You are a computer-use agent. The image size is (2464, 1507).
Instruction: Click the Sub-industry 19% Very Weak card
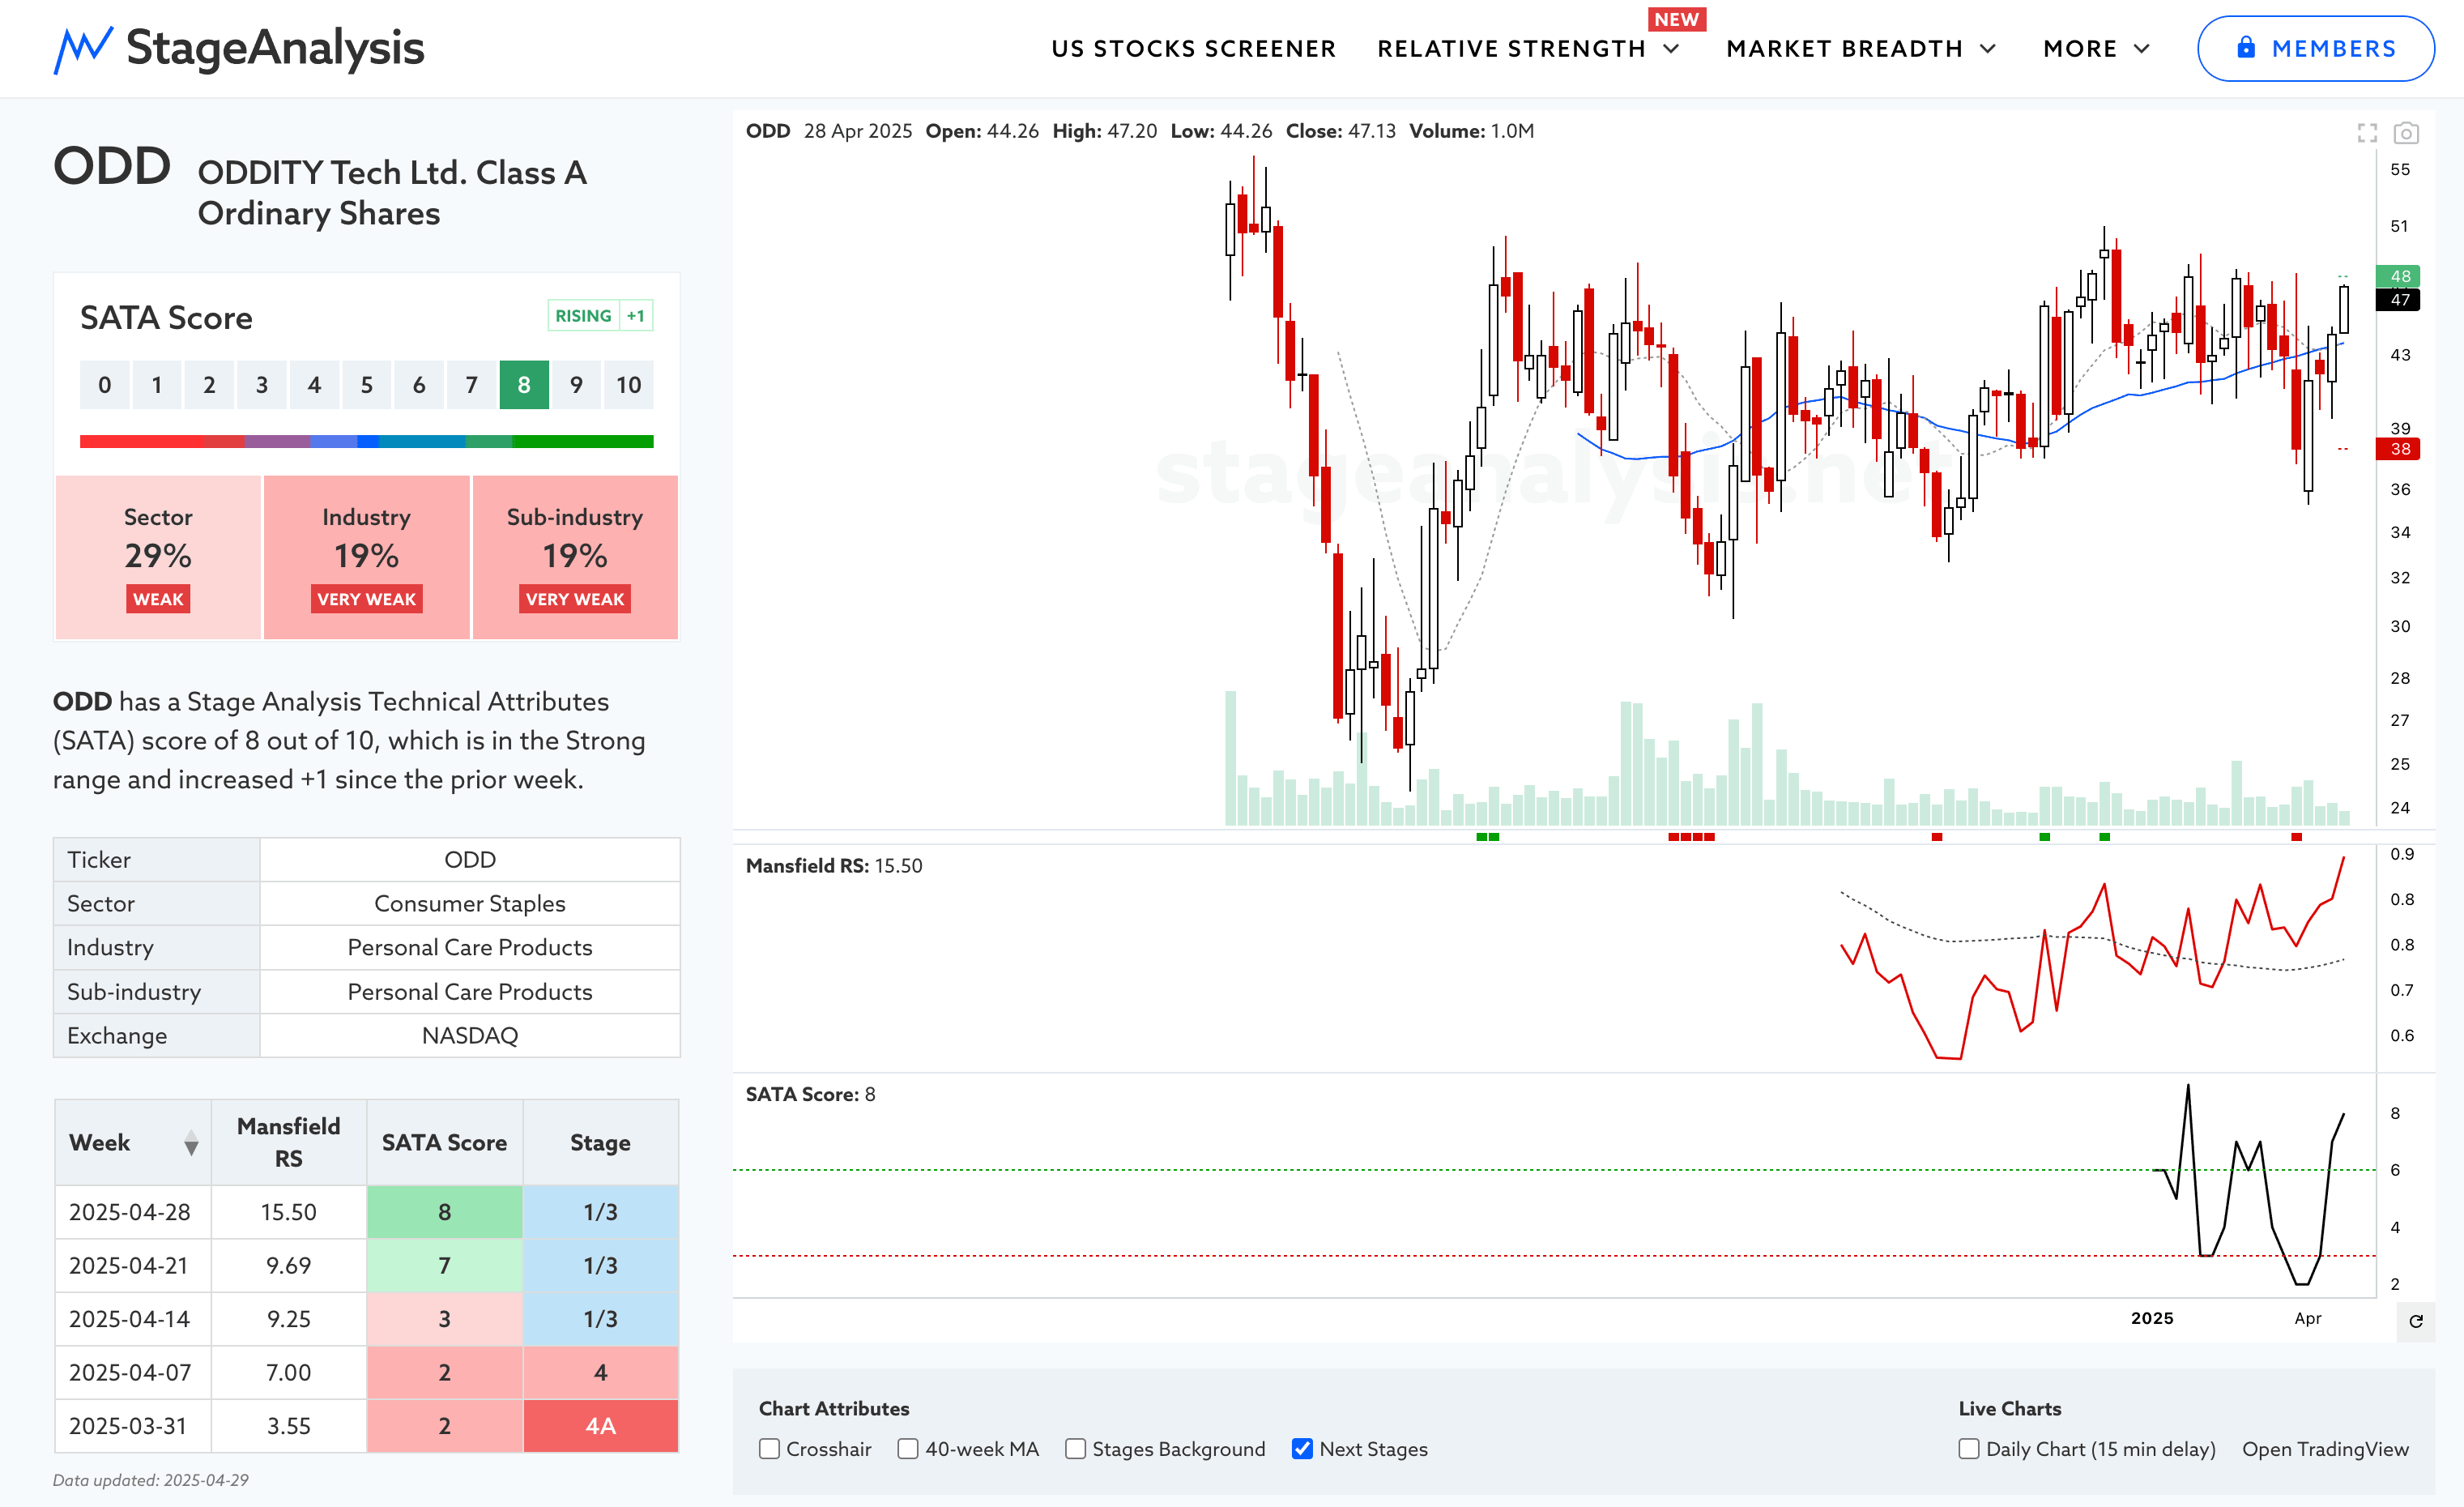[575, 557]
